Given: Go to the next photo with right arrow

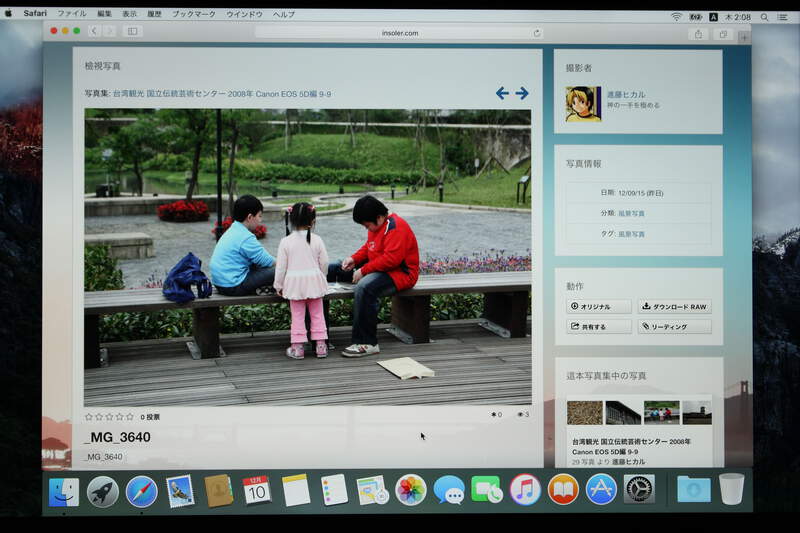Looking at the screenshot, I should pyautogui.click(x=522, y=93).
